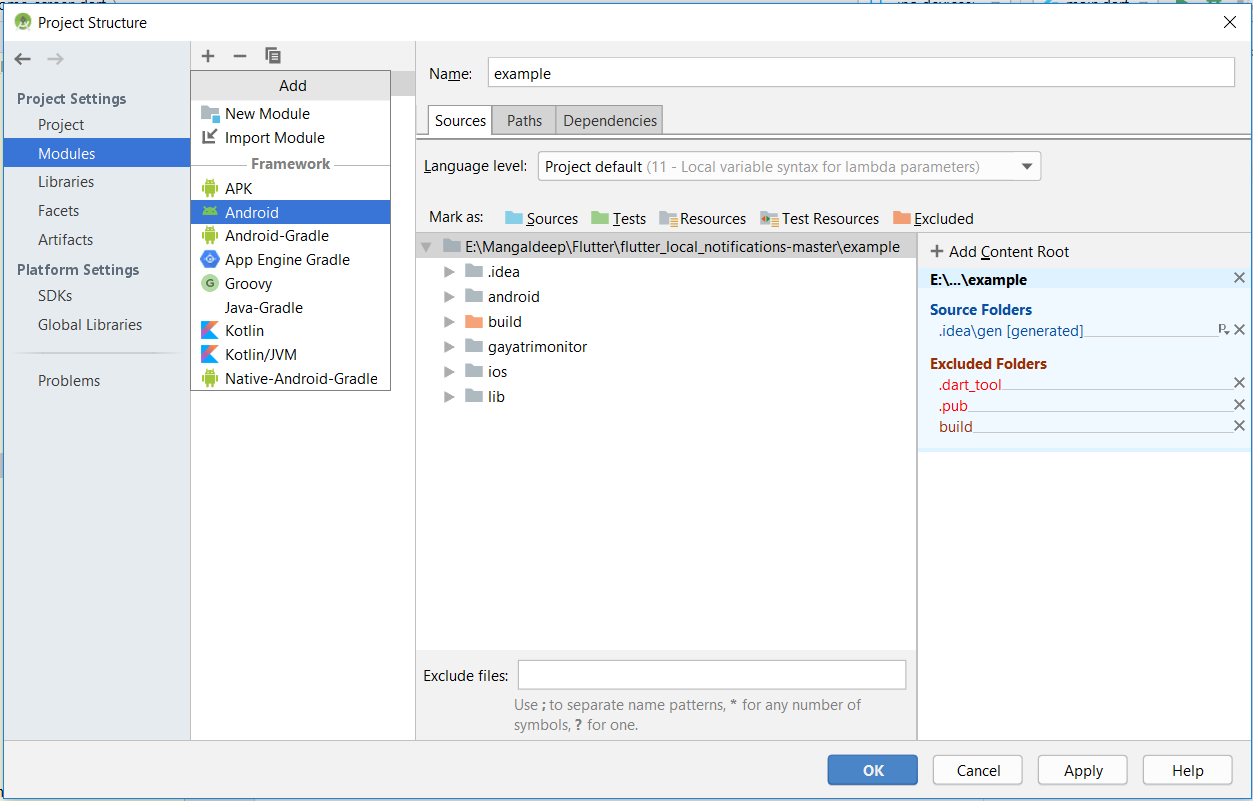Viewport: 1253px width, 801px height.
Task: Expand the gayatrimonitor folder arrow
Action: pos(449,347)
